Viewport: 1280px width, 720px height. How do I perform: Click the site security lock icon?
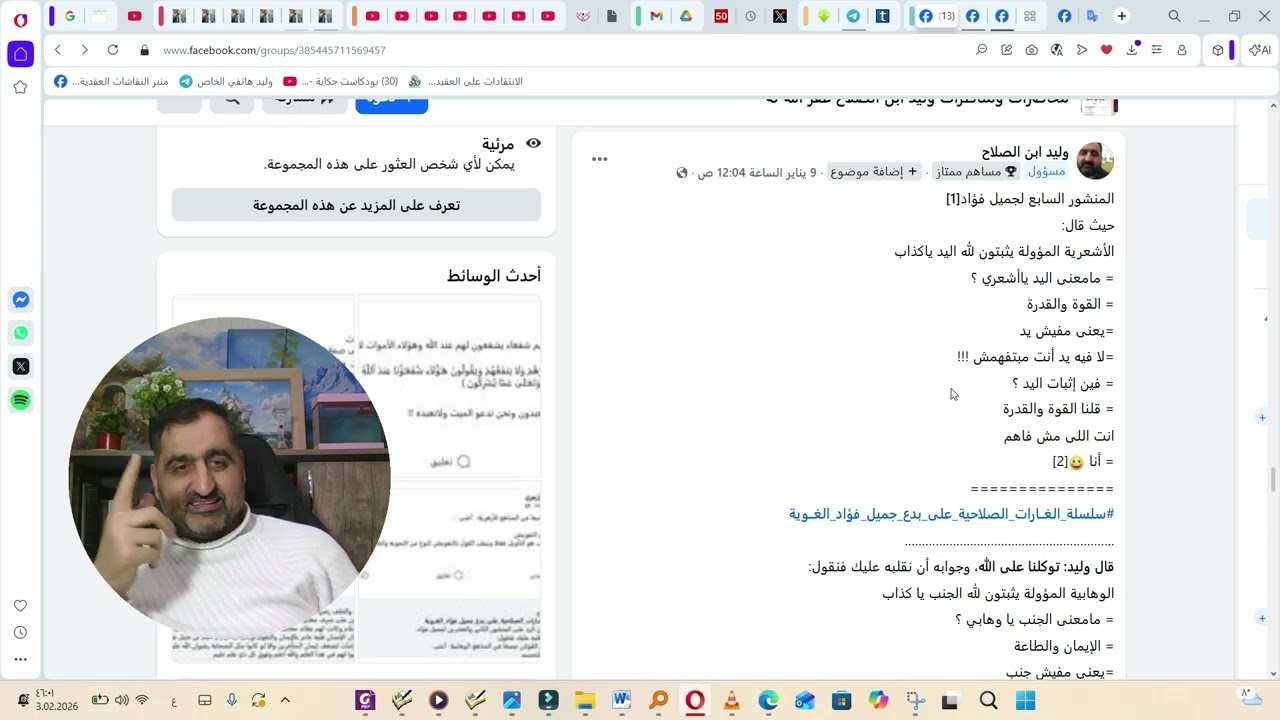point(145,50)
